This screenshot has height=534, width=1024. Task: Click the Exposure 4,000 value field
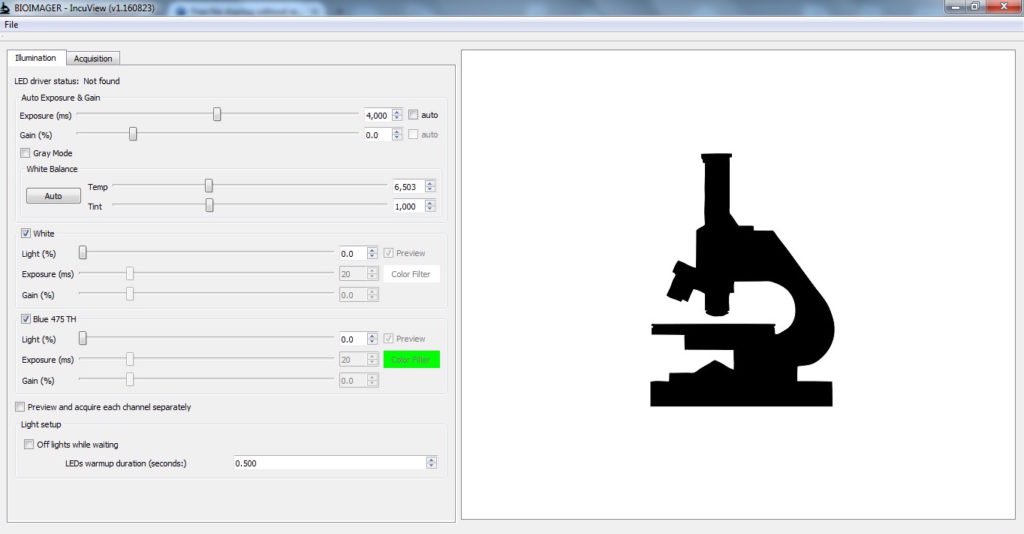click(x=377, y=116)
